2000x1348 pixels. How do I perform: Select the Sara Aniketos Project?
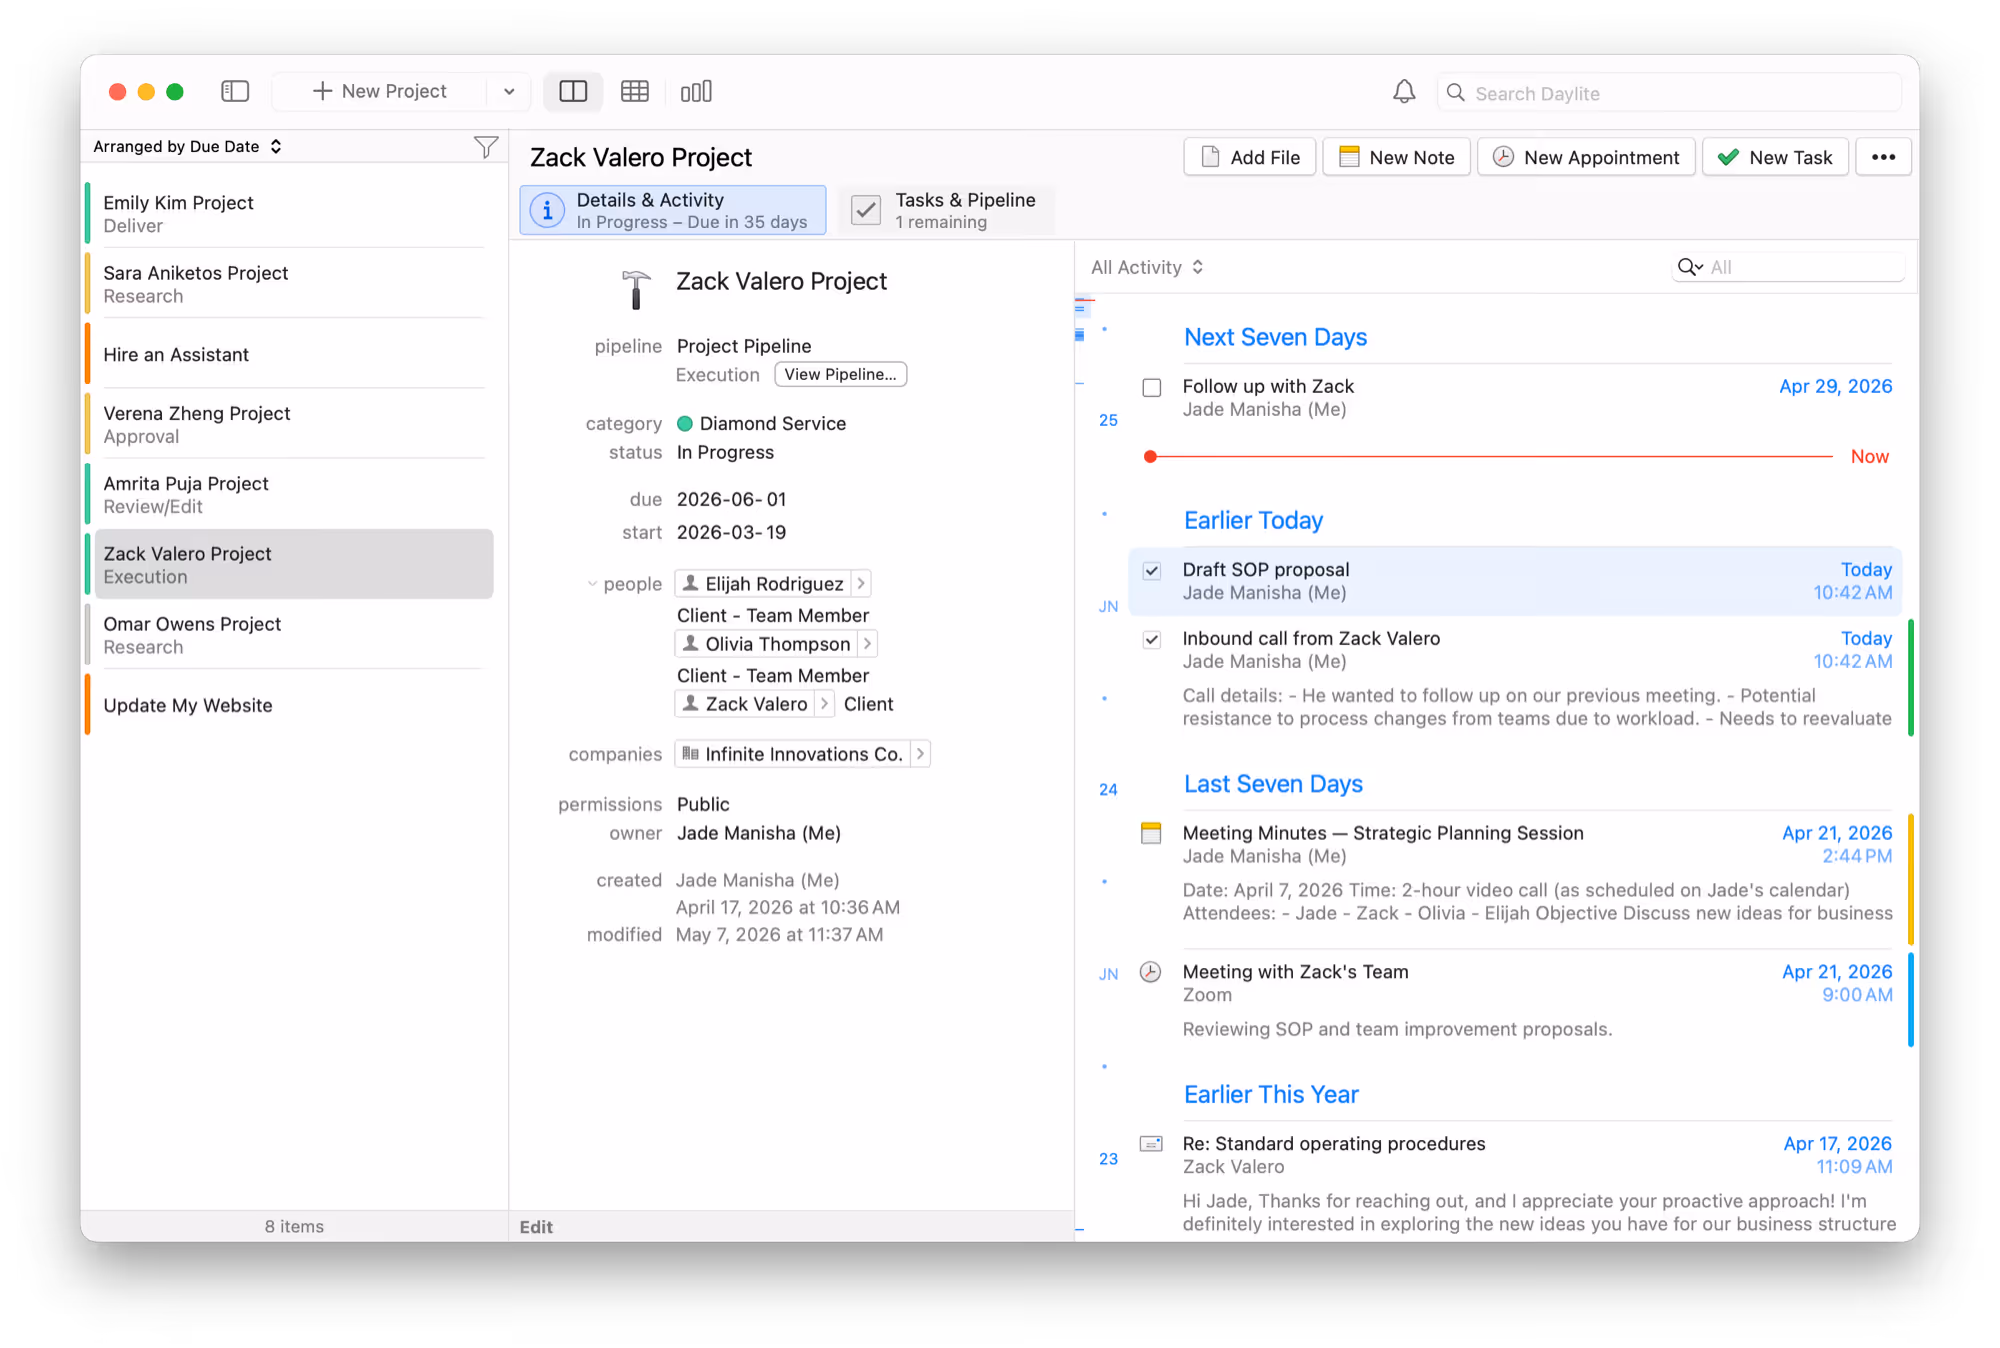point(293,284)
